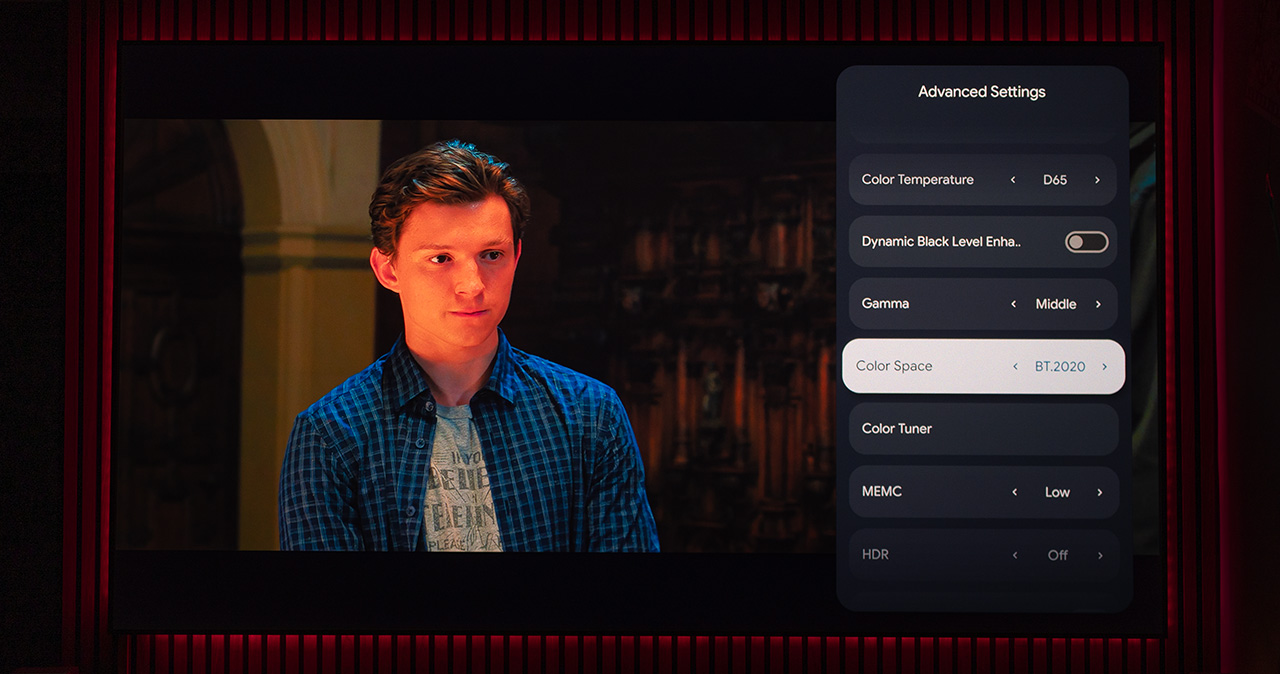Click the Low MEMC value
The width and height of the screenshot is (1280, 674).
(x=1057, y=492)
